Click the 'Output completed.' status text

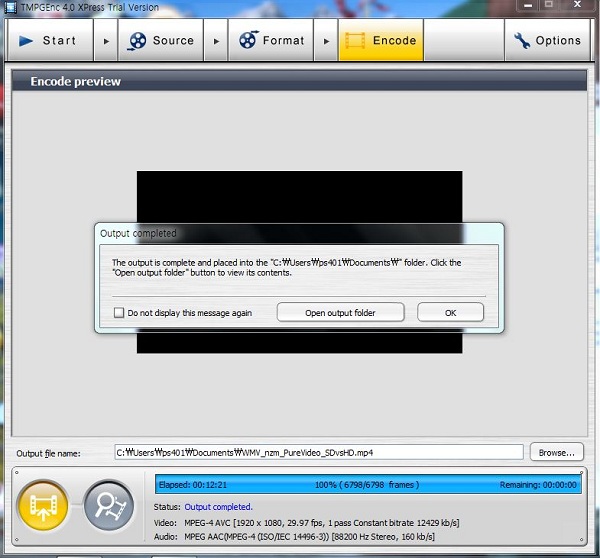[218, 507]
